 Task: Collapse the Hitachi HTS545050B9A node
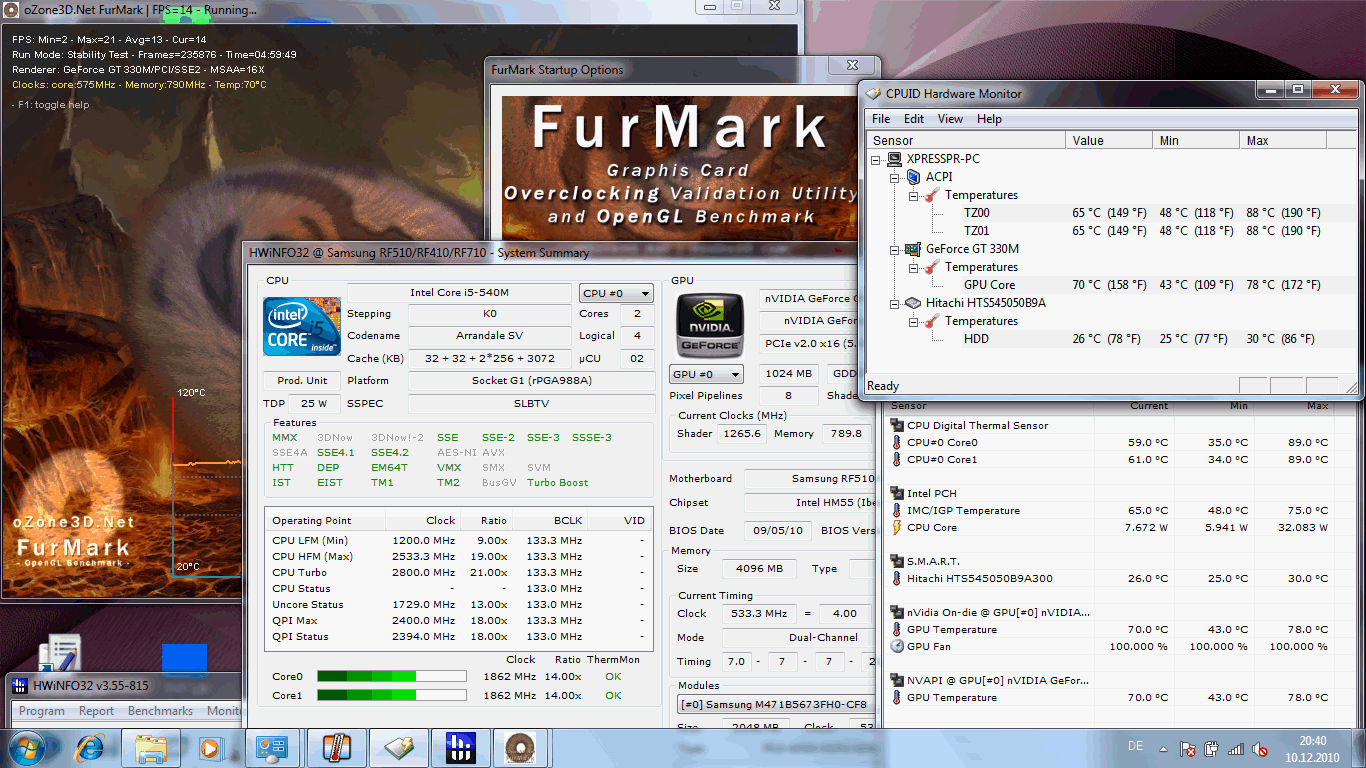[896, 303]
